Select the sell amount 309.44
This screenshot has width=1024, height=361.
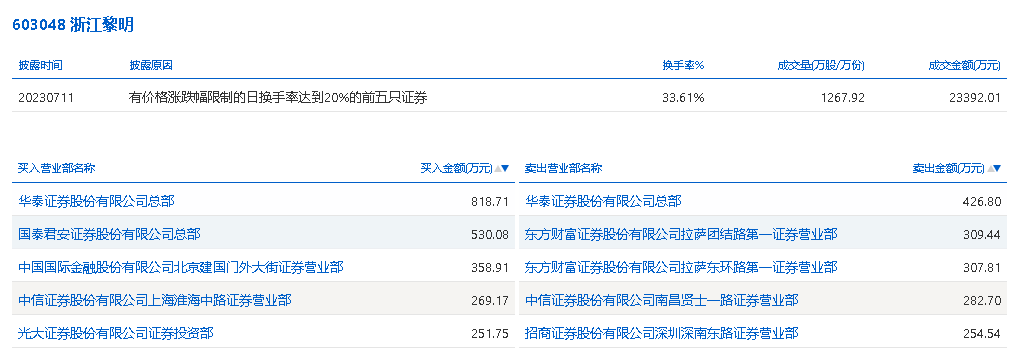[982, 234]
